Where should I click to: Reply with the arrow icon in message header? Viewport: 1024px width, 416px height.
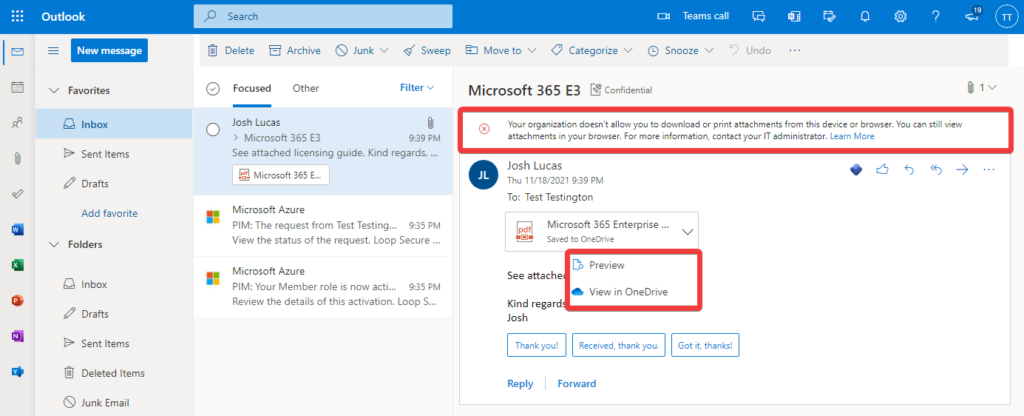(x=909, y=170)
